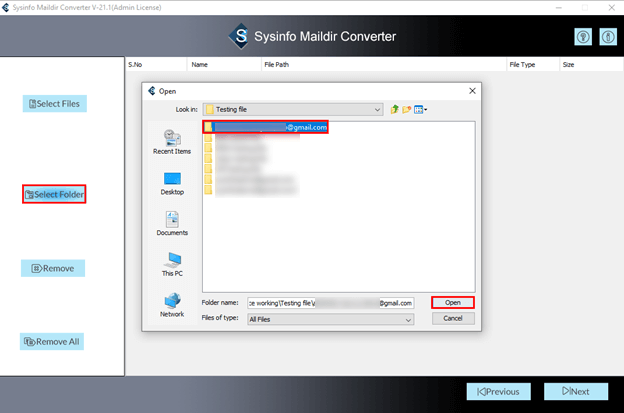Image resolution: width=624 pixels, height=413 pixels.
Task: Create a new folder icon in Open dialog
Action: pyautogui.click(x=406, y=109)
